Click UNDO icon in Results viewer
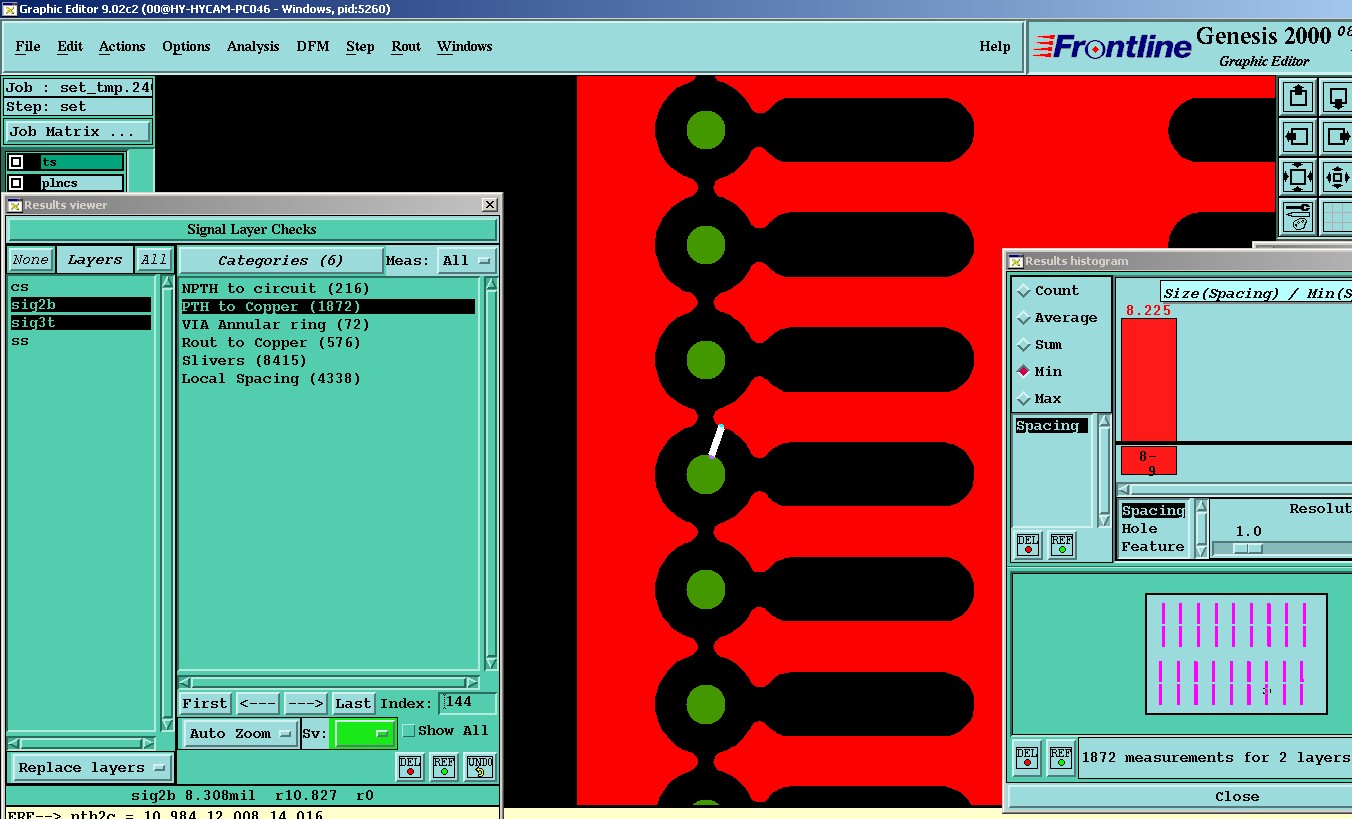 479,767
